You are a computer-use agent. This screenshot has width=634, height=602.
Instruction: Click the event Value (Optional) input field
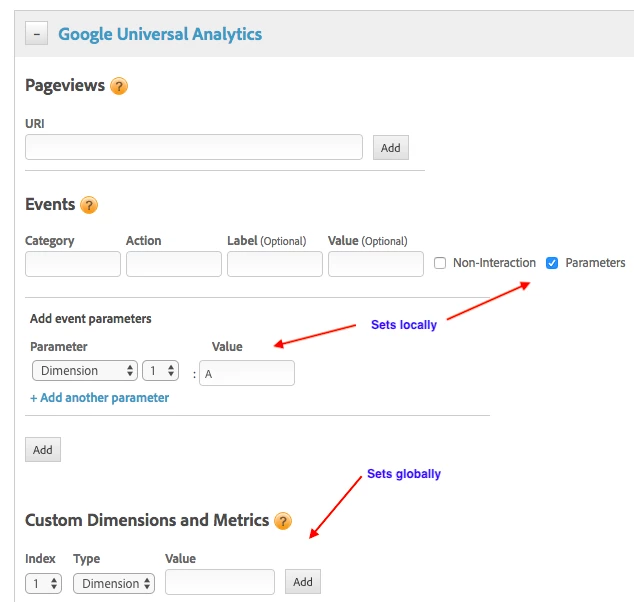coord(376,264)
